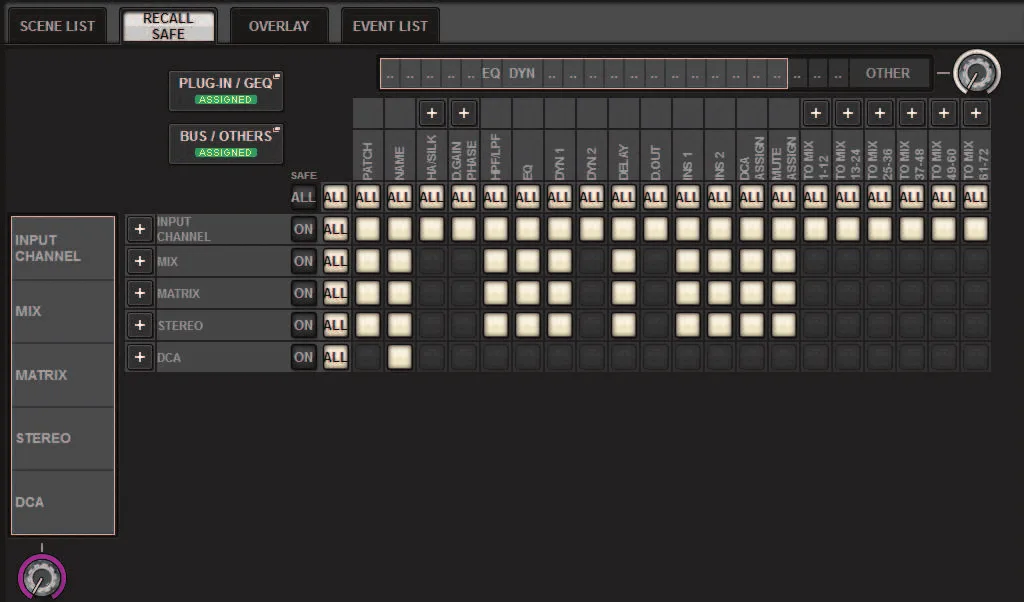Select ALL parameters for the MIX row
Screen dimensions: 1024x602
[336, 261]
